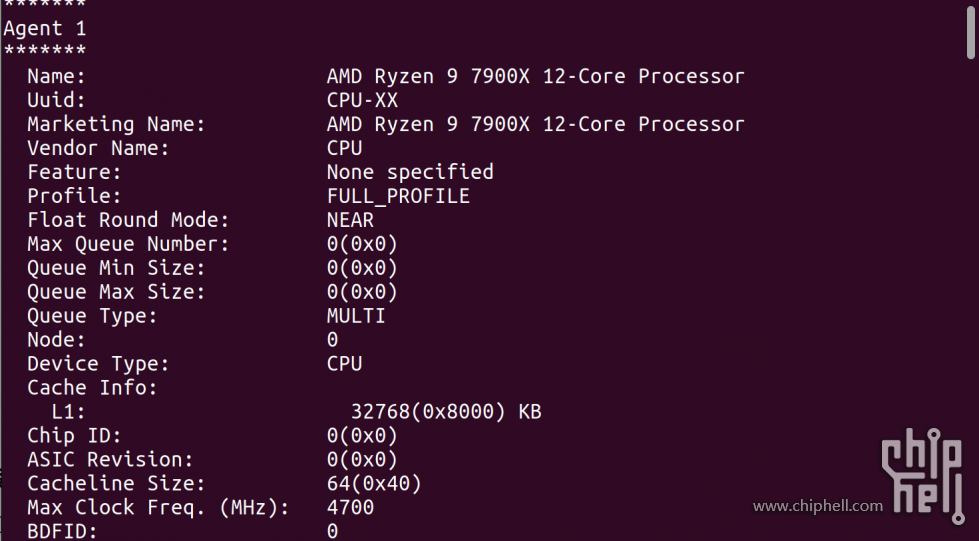Click the ASIC Revision label
This screenshot has height=541, width=979.
coord(110,460)
